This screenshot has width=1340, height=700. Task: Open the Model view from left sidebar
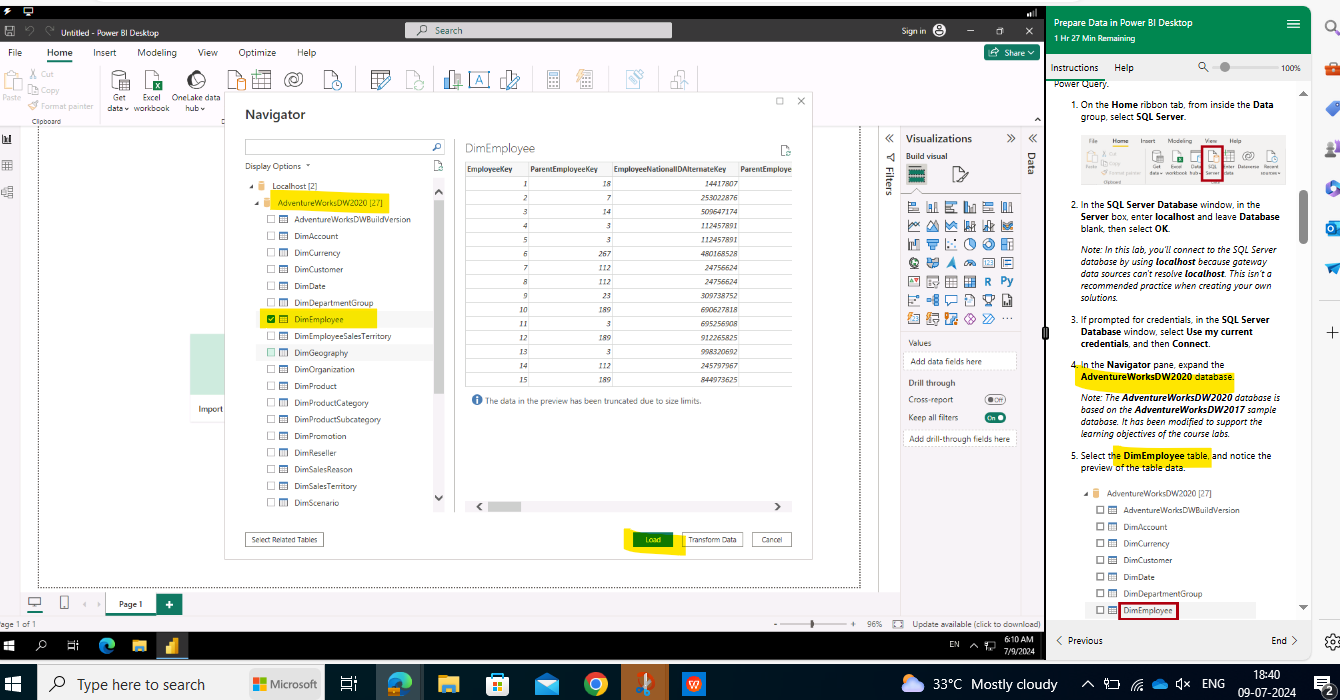point(7,192)
